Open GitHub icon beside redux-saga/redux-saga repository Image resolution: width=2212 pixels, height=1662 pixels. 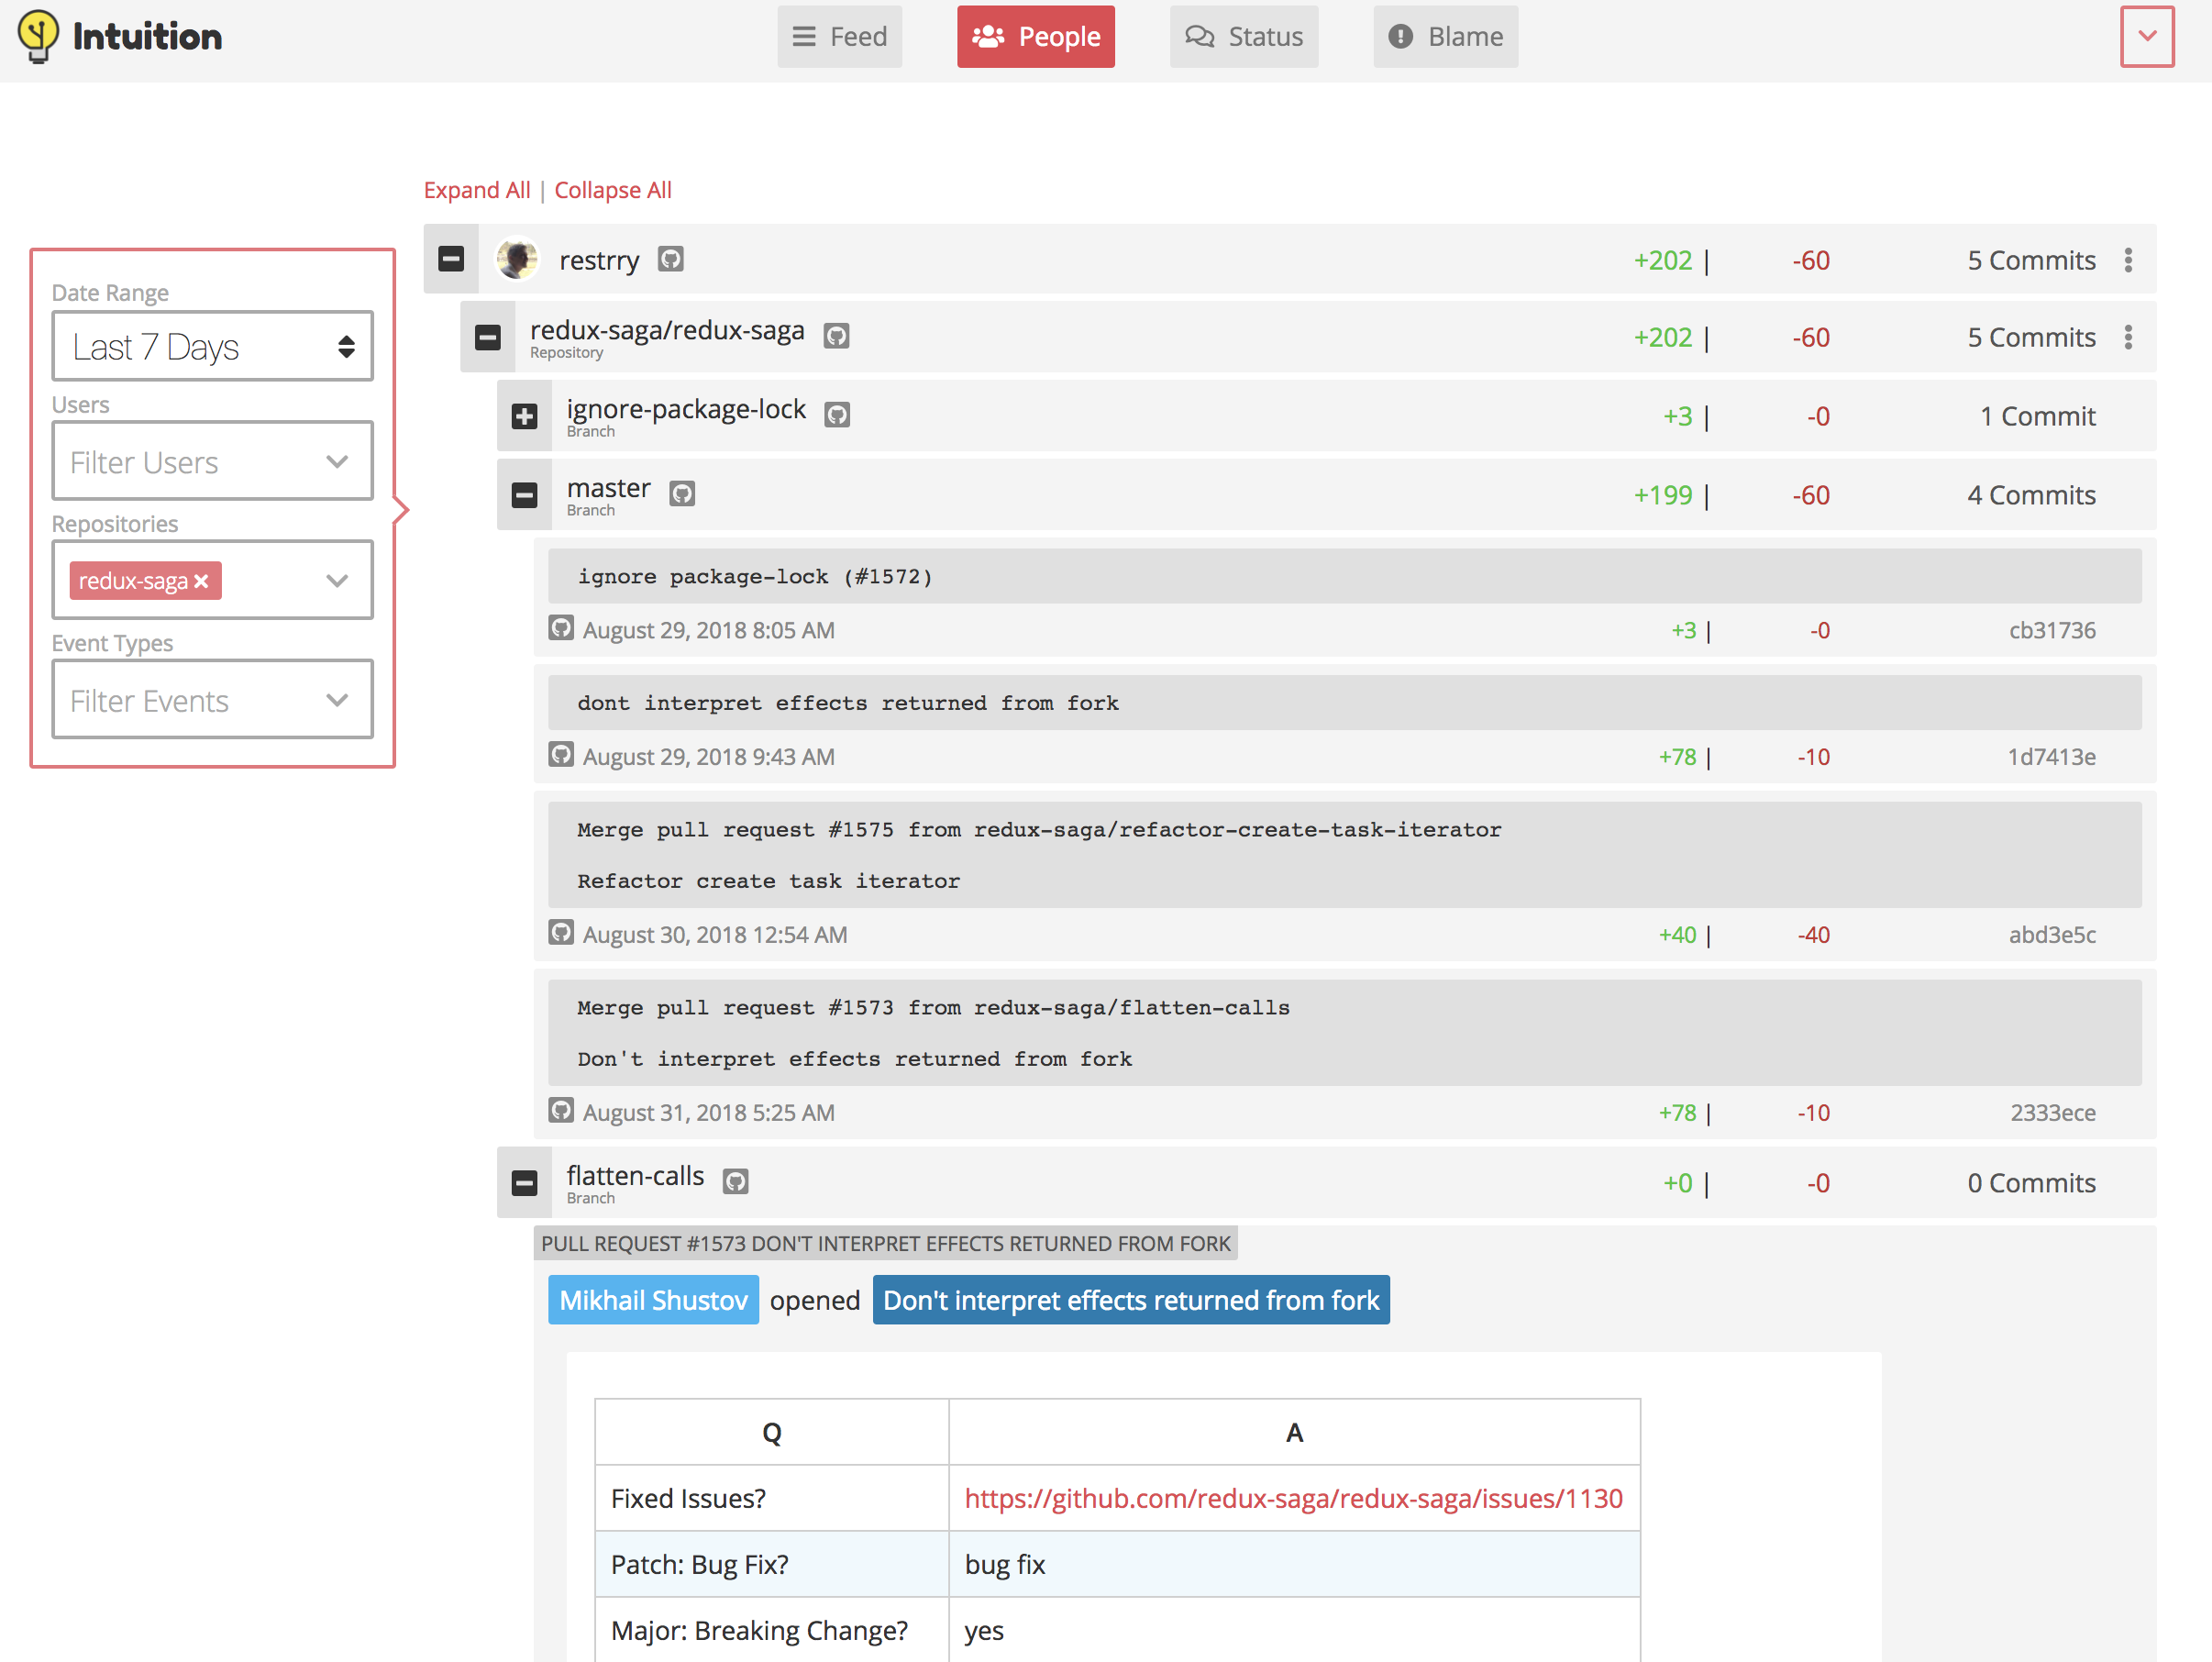tap(836, 337)
